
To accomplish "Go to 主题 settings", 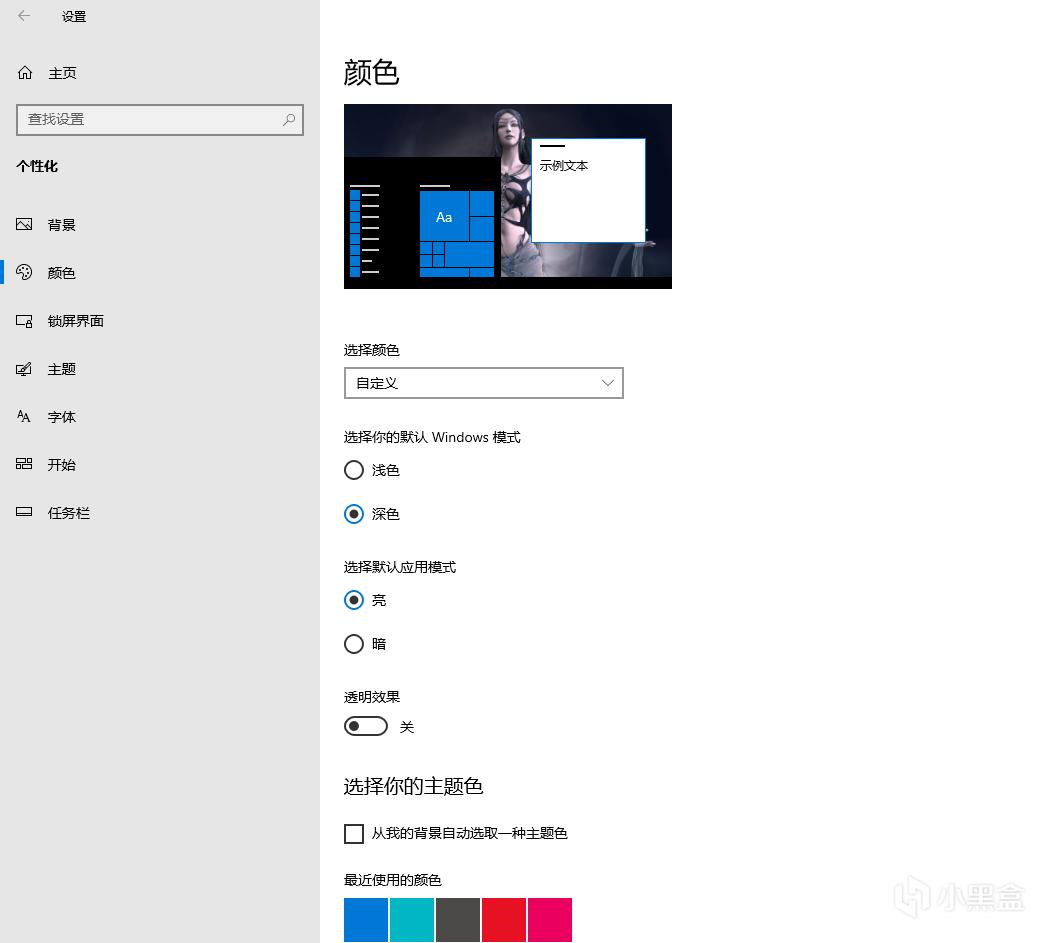I will [x=160, y=369].
